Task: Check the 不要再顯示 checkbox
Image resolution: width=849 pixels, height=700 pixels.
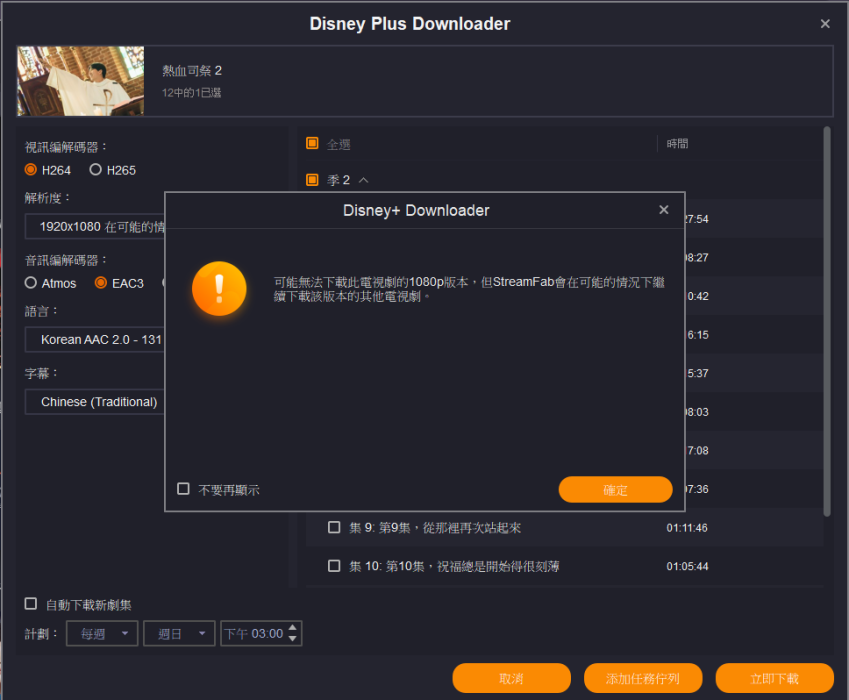Action: (x=184, y=489)
